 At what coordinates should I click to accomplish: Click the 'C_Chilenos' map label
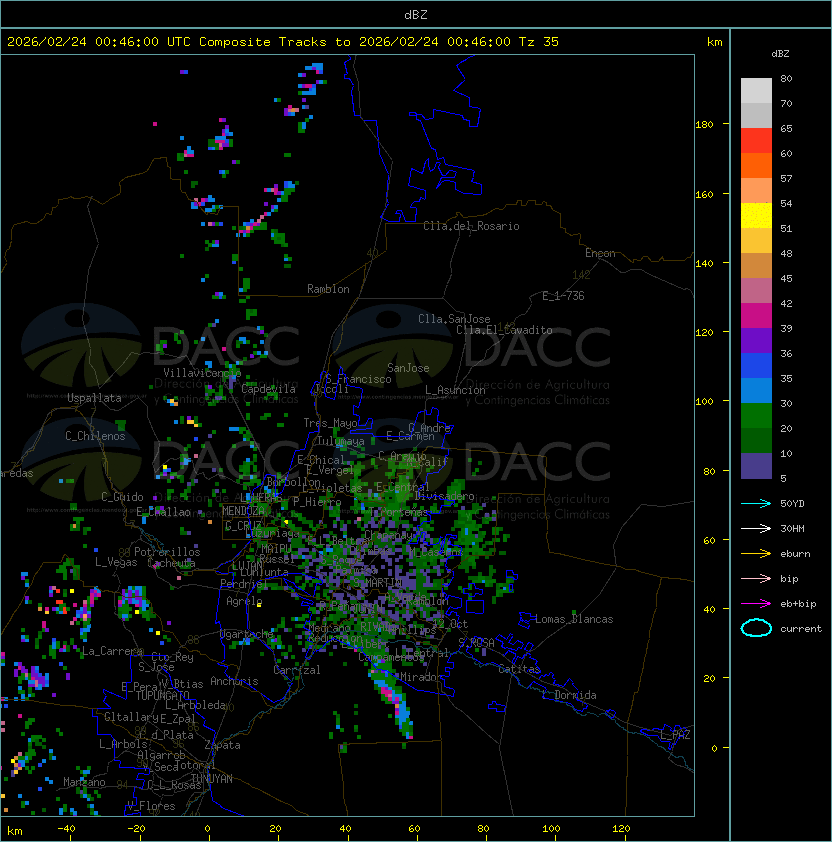point(95,436)
